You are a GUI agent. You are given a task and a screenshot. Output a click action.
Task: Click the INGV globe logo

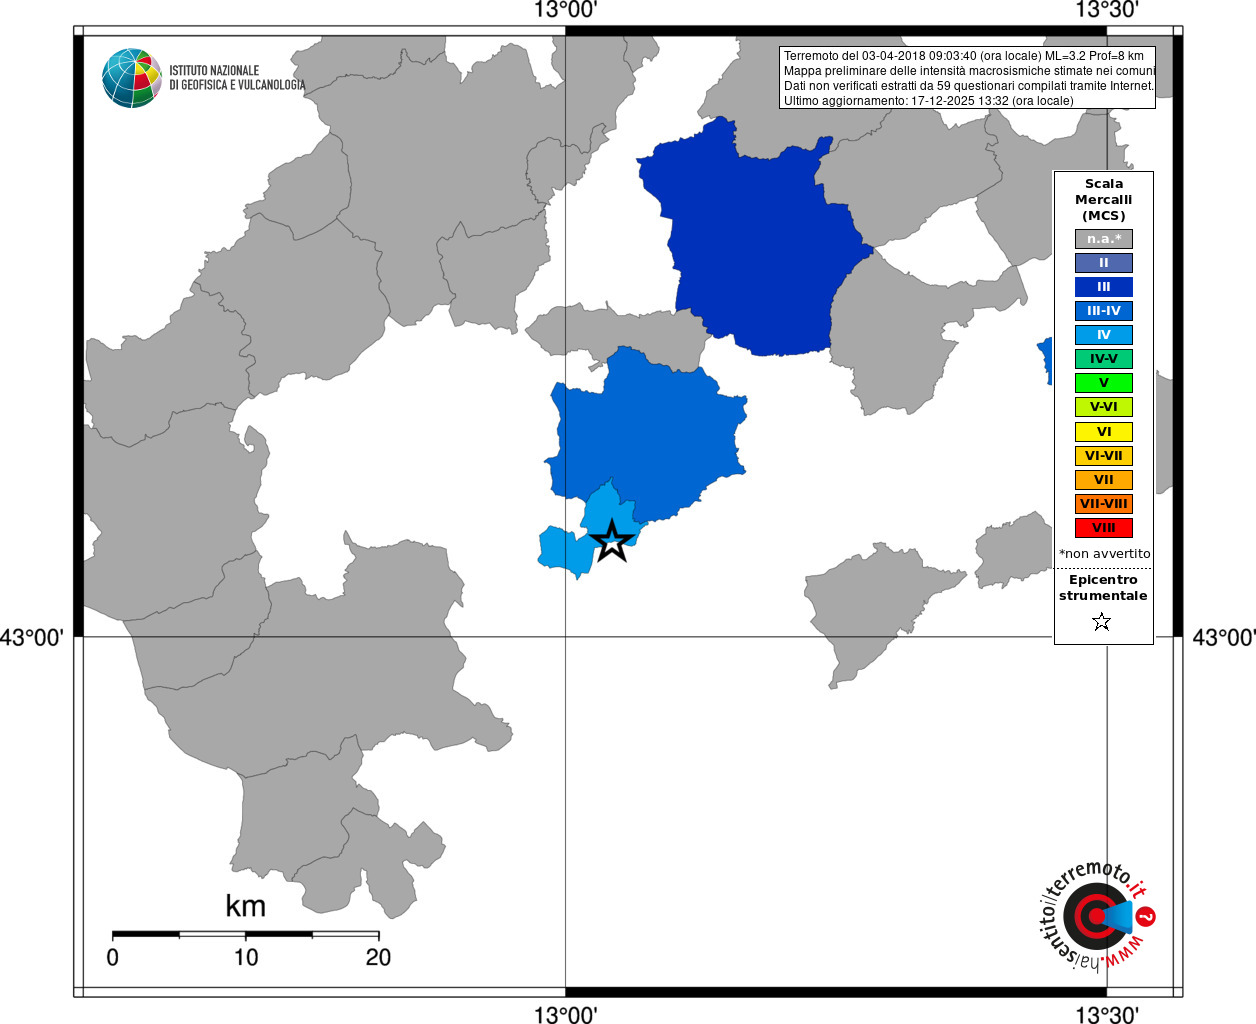click(132, 78)
